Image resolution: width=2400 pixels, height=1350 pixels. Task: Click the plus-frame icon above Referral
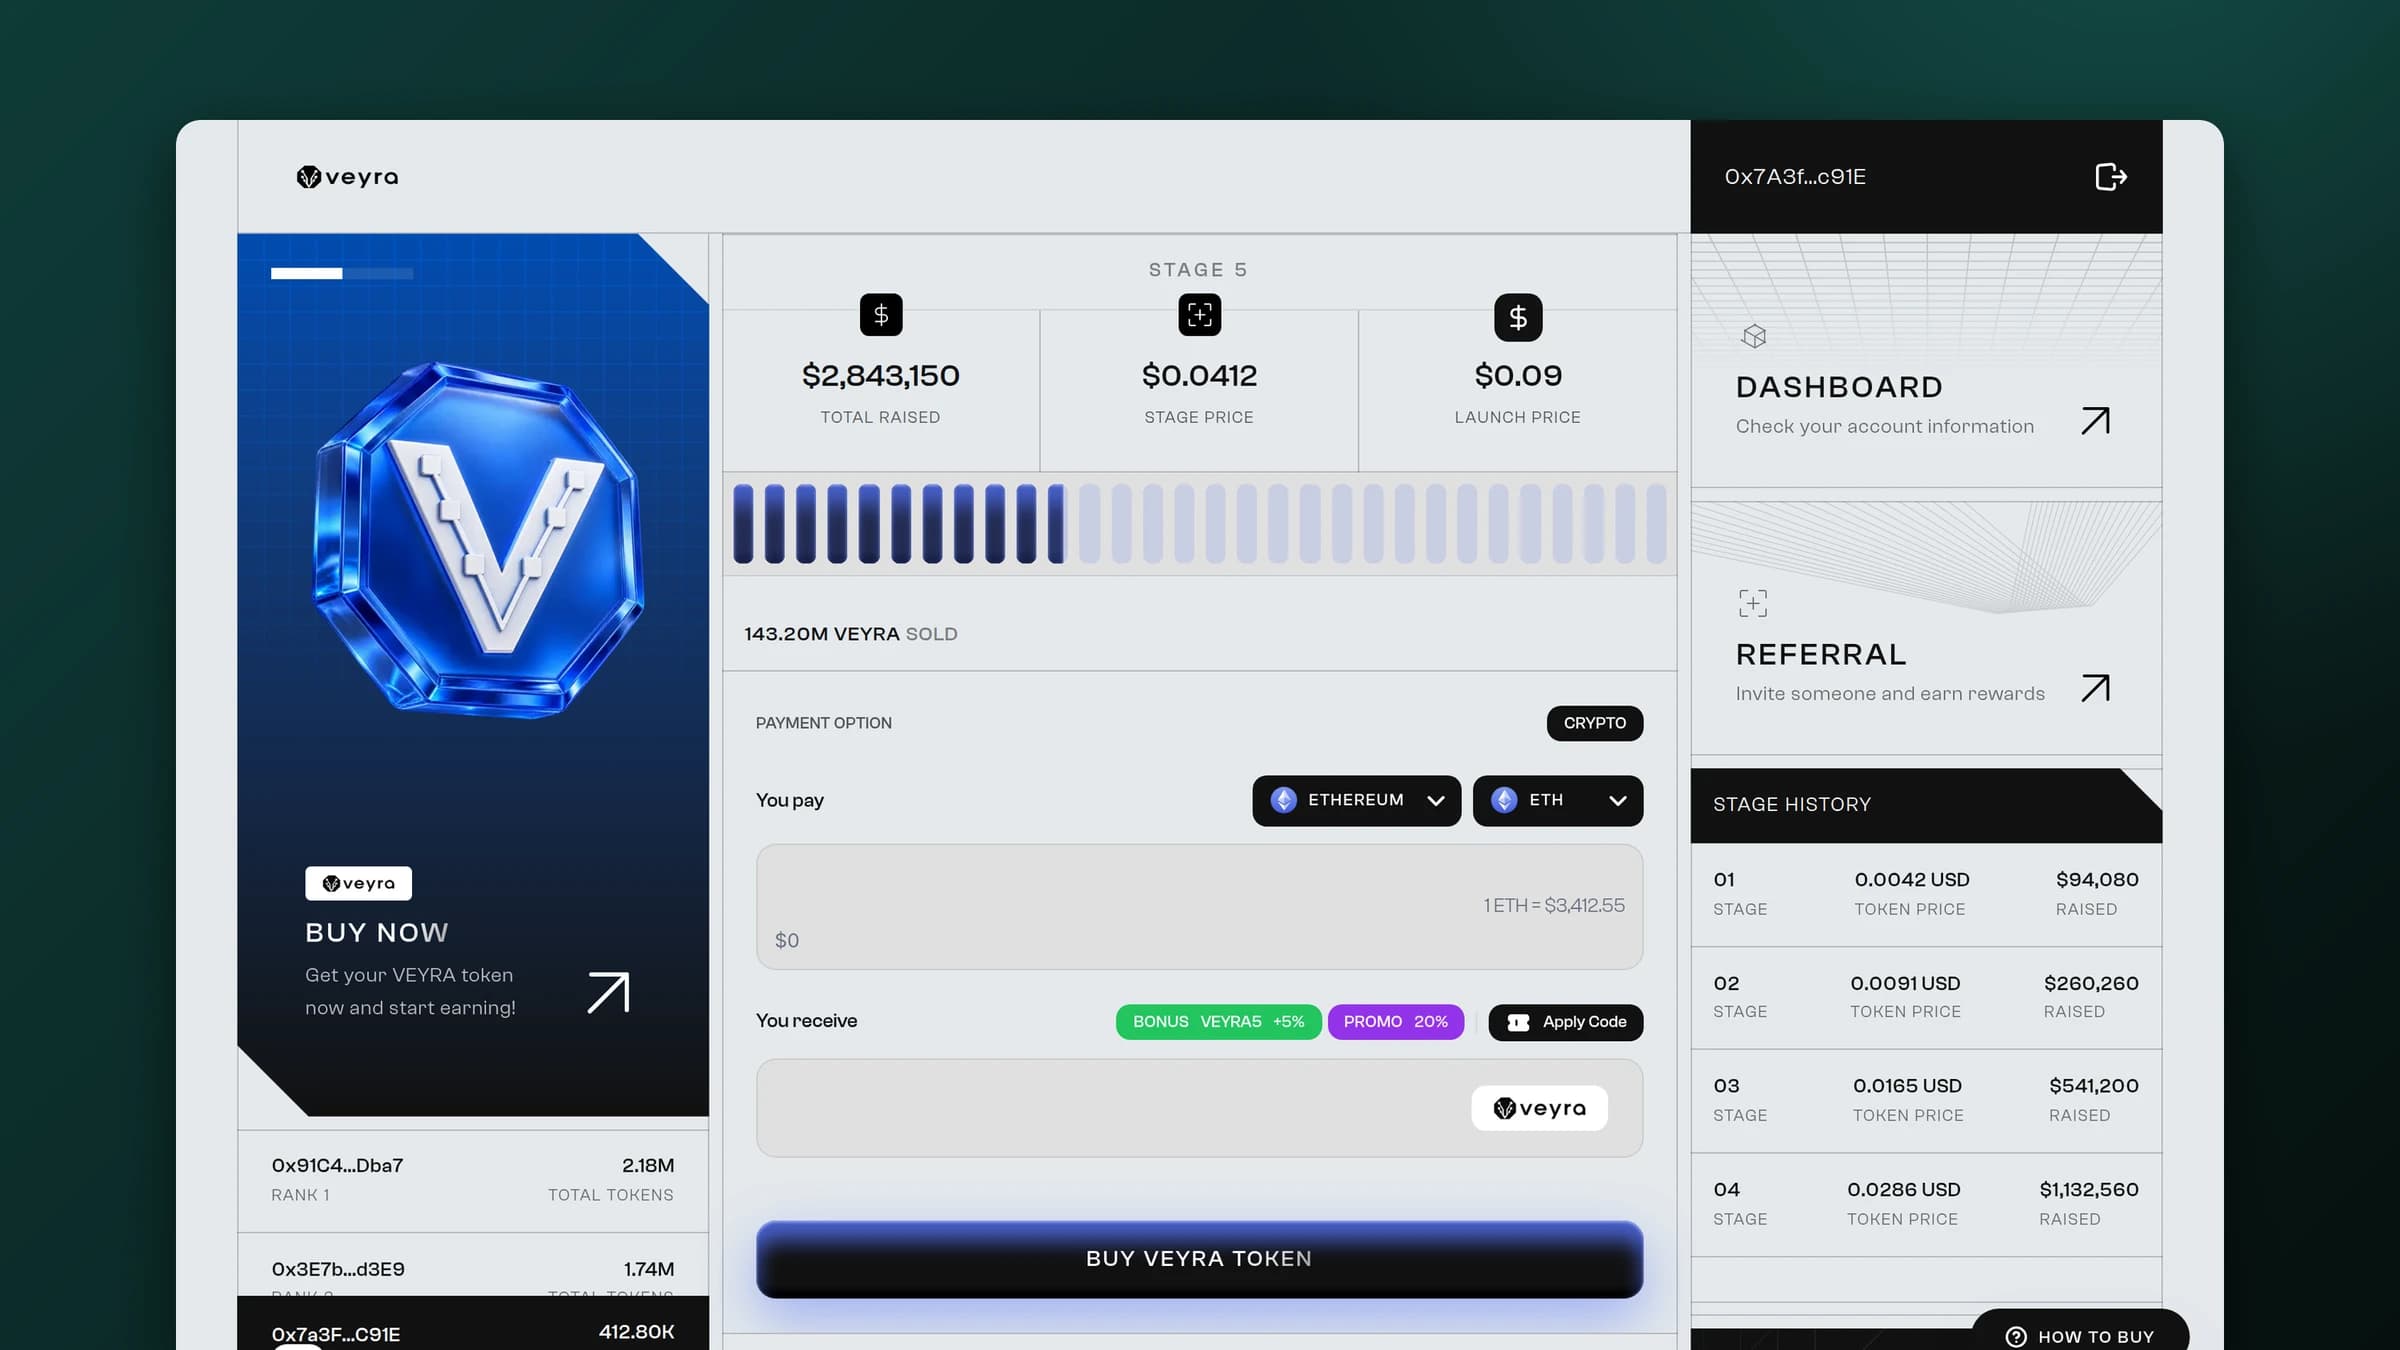(x=1753, y=603)
